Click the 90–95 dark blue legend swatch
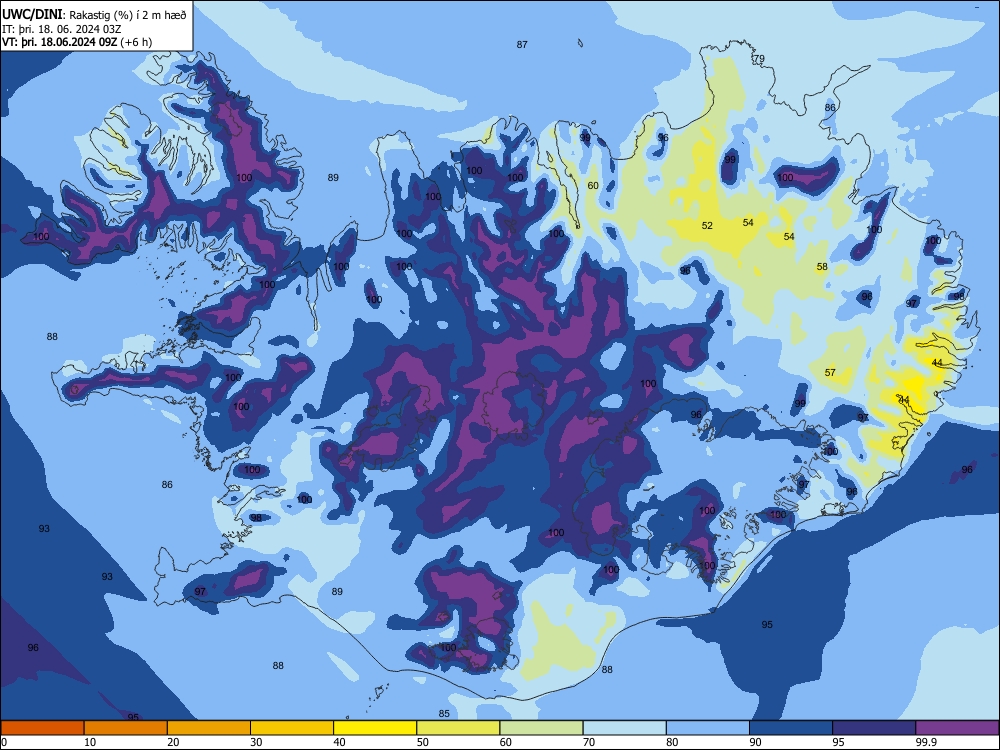The image size is (1000, 750). coord(791,728)
